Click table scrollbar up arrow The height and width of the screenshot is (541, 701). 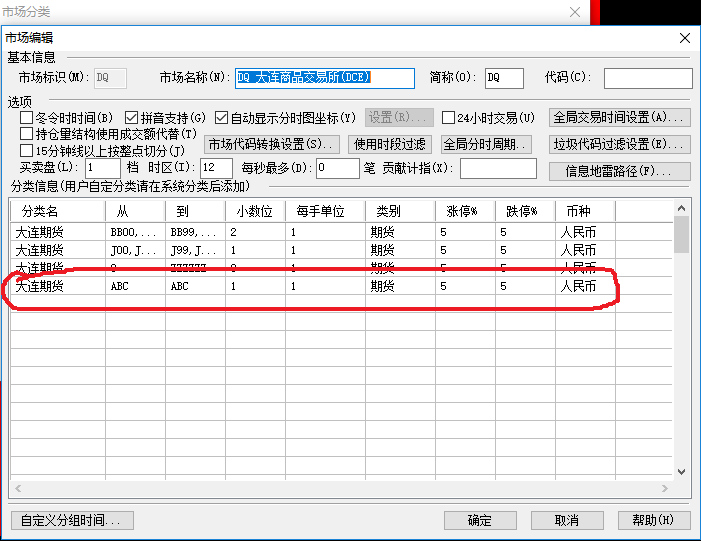coord(681,208)
